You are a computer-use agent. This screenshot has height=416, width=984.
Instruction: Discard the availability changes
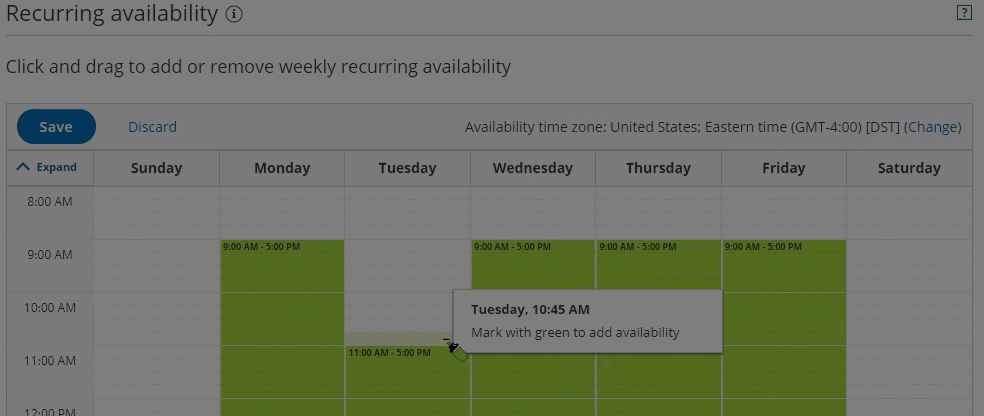[x=152, y=127]
